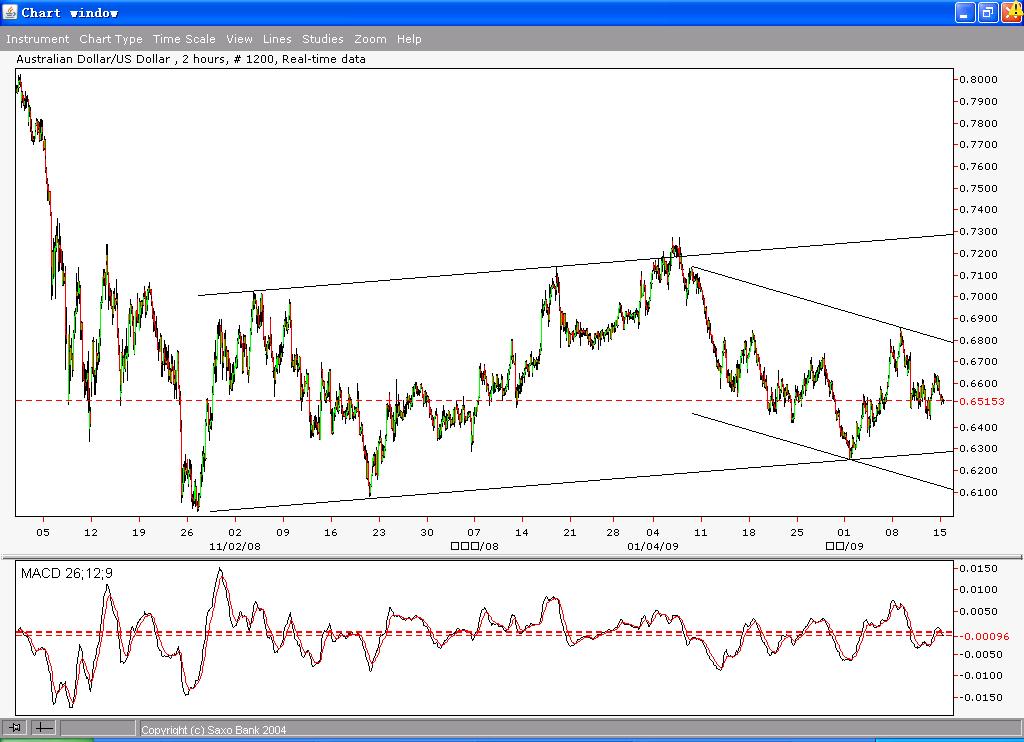Click the 0.65153 current price label

982,401
